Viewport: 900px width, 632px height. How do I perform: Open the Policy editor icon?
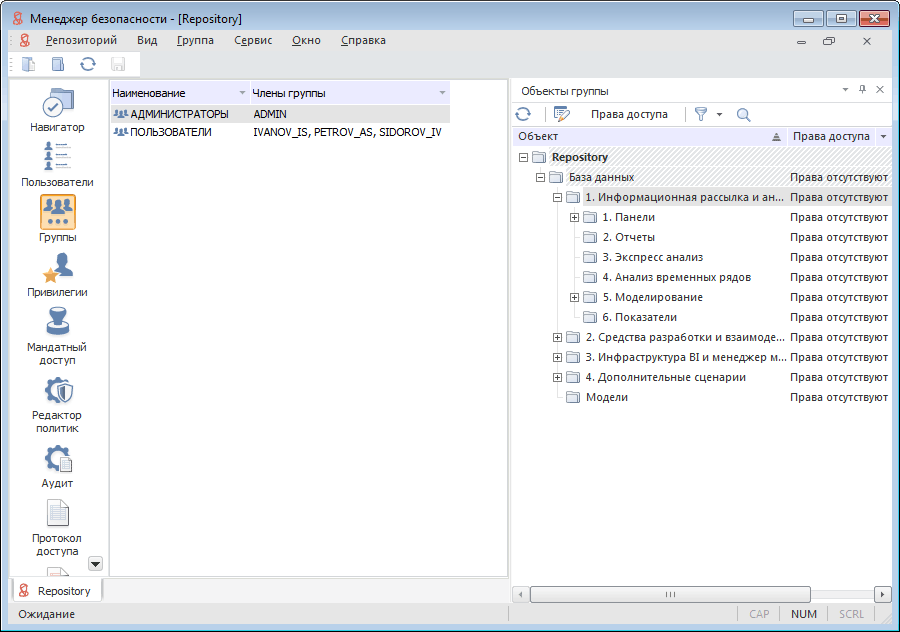[57, 391]
